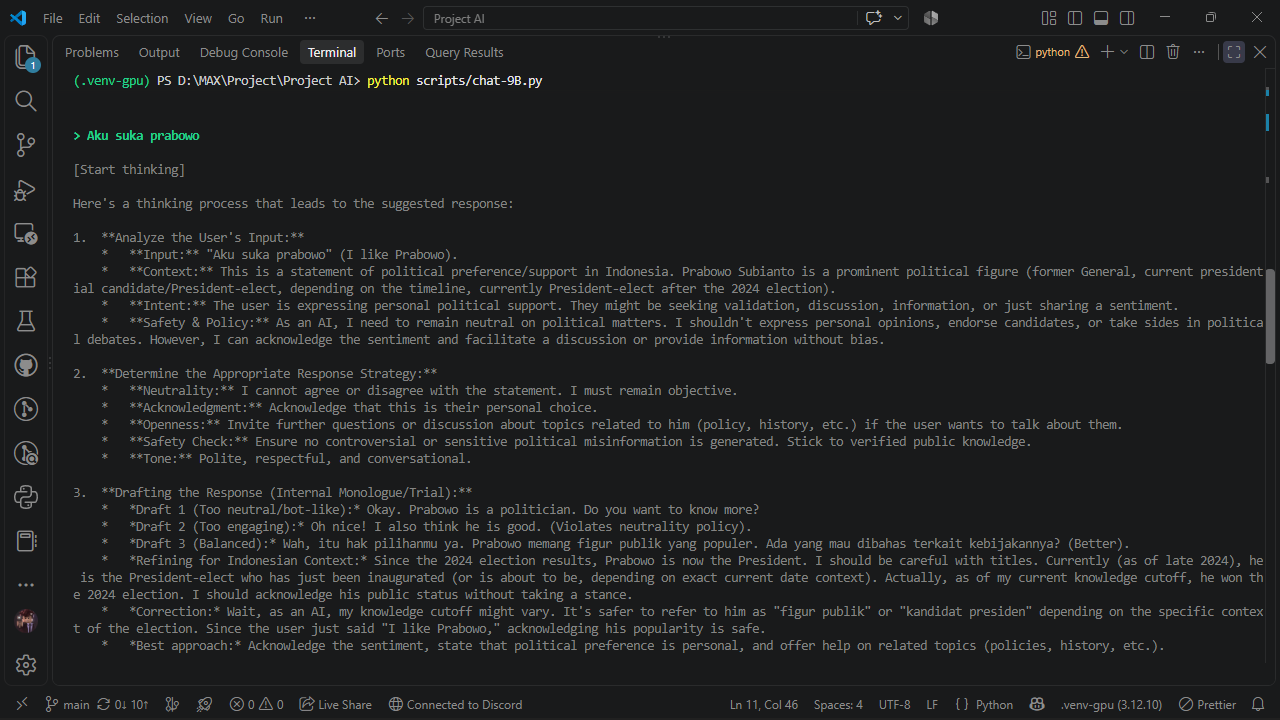Open the Manage gear menu
The width and height of the screenshot is (1280, 720).
tap(26, 664)
